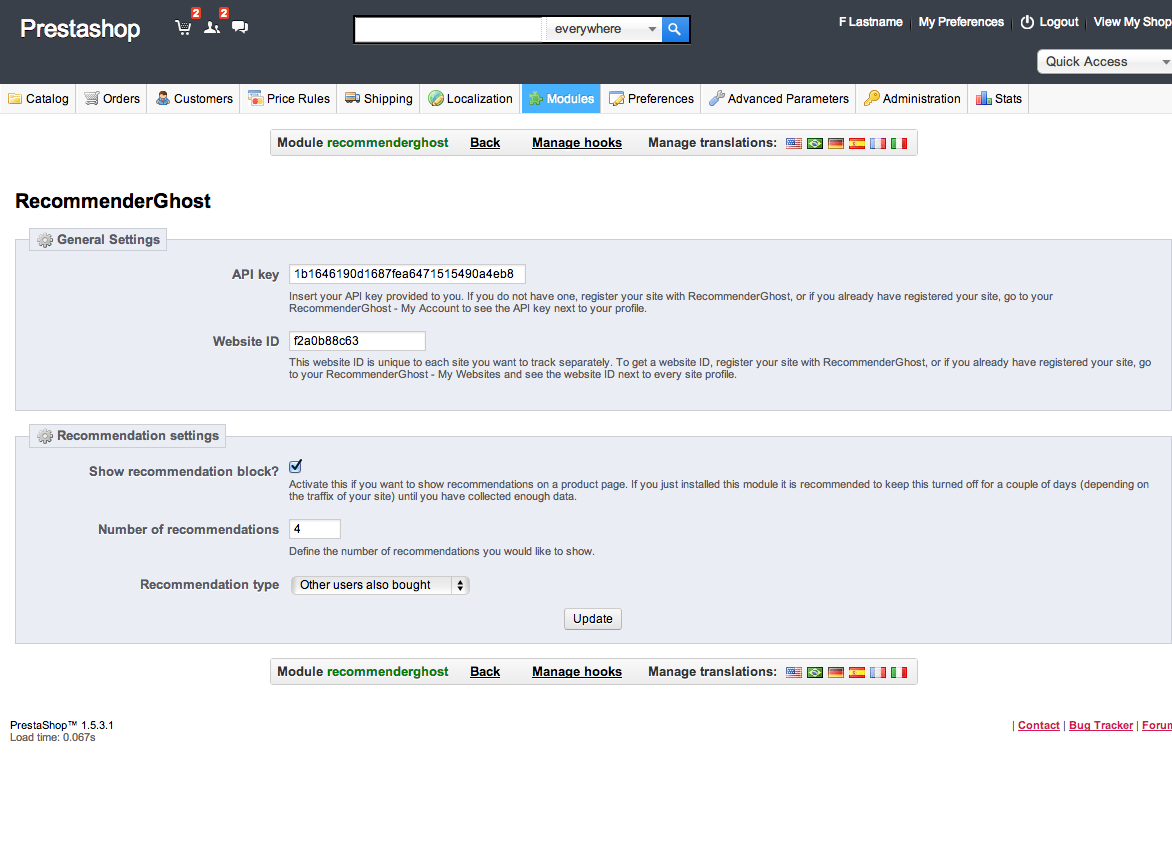Open the Contact footer link
The width and height of the screenshot is (1172, 844).
(1039, 726)
